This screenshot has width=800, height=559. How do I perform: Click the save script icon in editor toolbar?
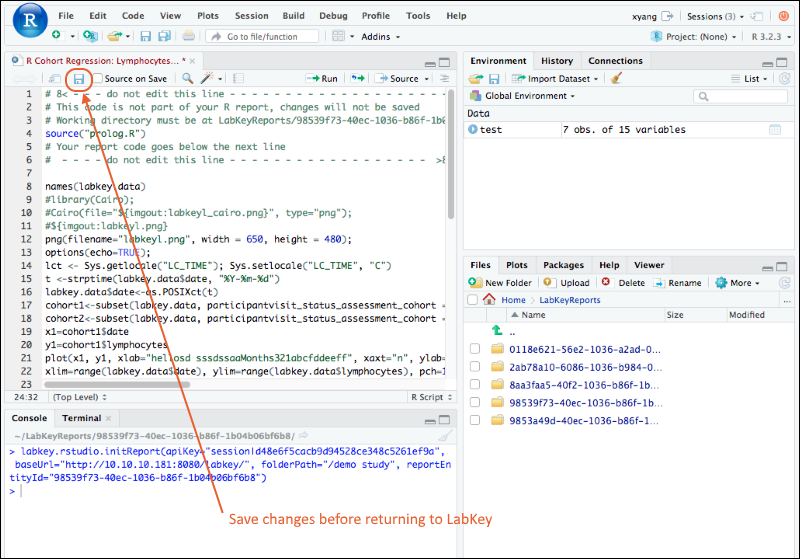[79, 79]
